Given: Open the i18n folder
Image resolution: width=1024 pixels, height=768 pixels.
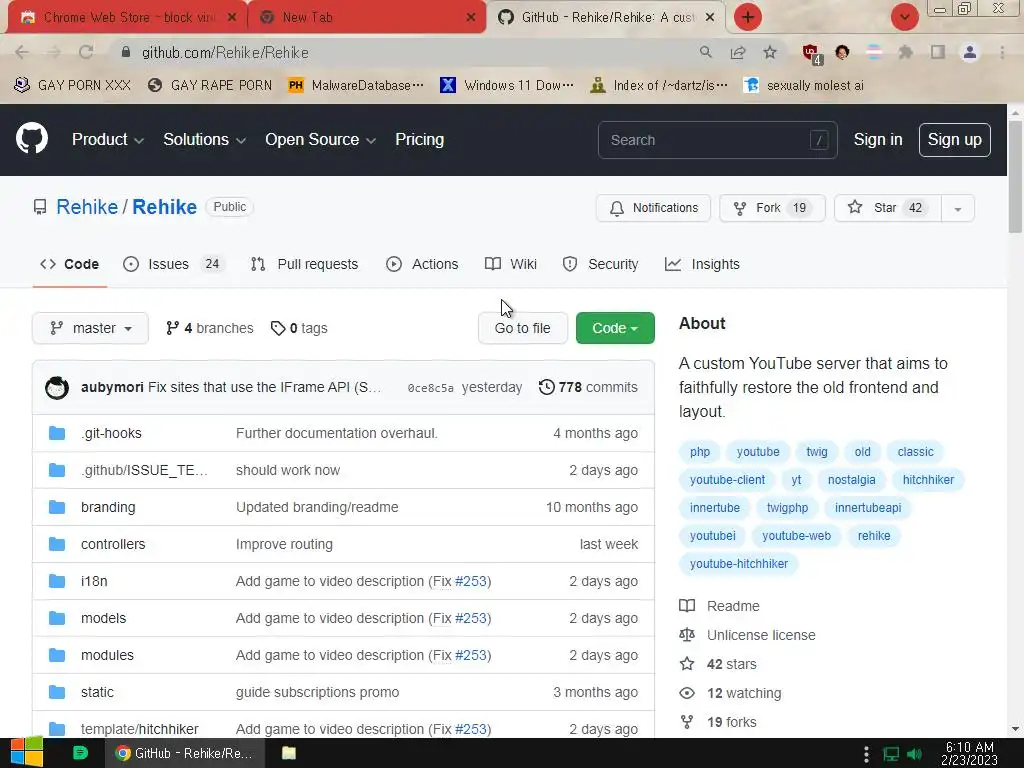Looking at the screenshot, I should [94, 581].
